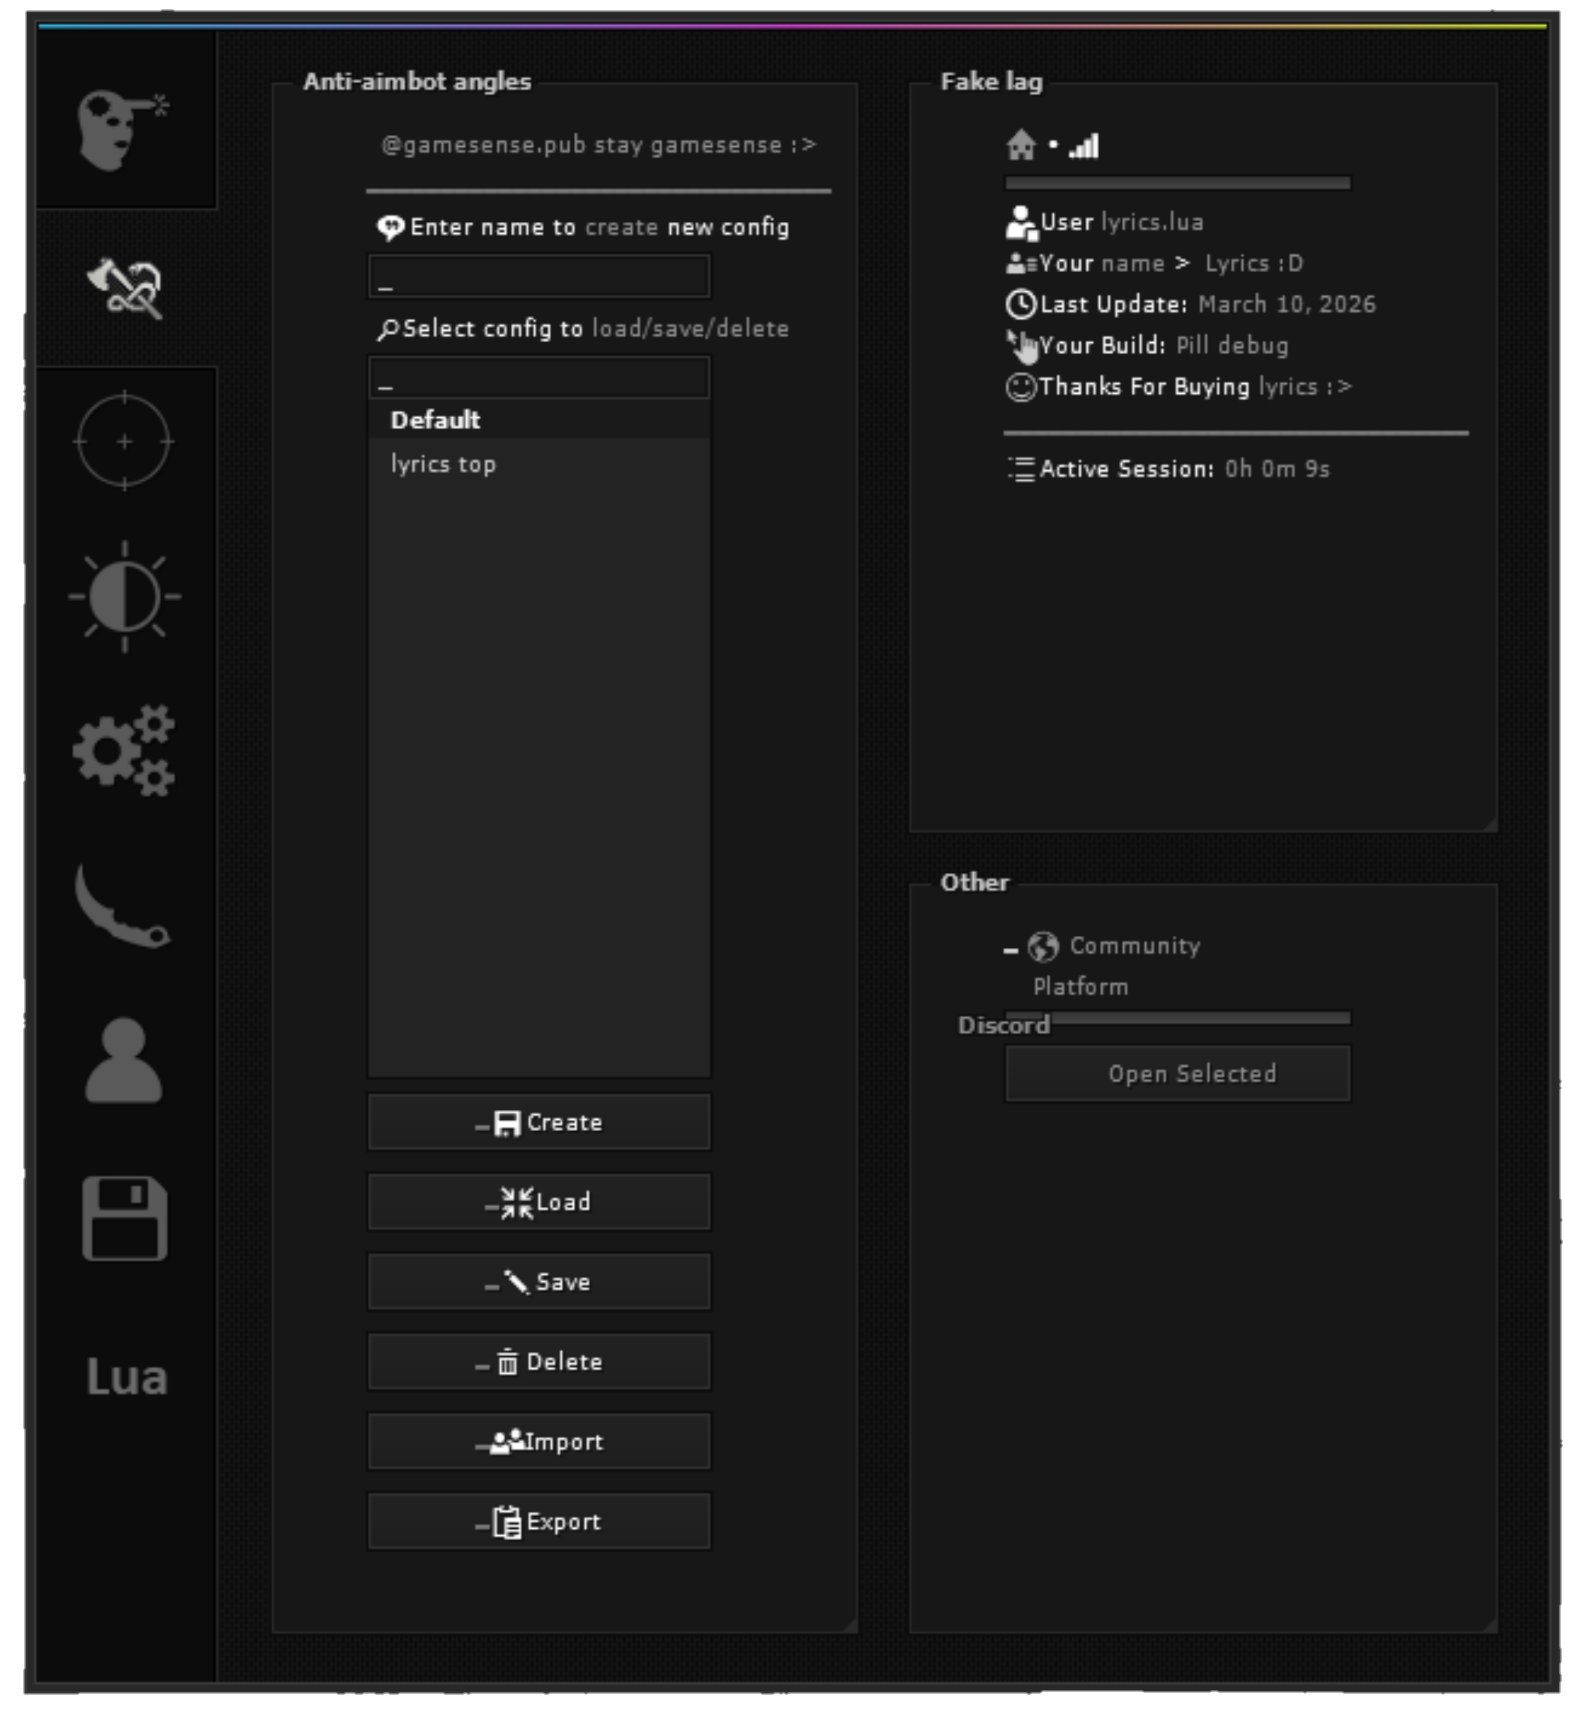This screenshot has width=1590, height=1711.
Task: Click the signal bars icon
Action: (x=1084, y=147)
